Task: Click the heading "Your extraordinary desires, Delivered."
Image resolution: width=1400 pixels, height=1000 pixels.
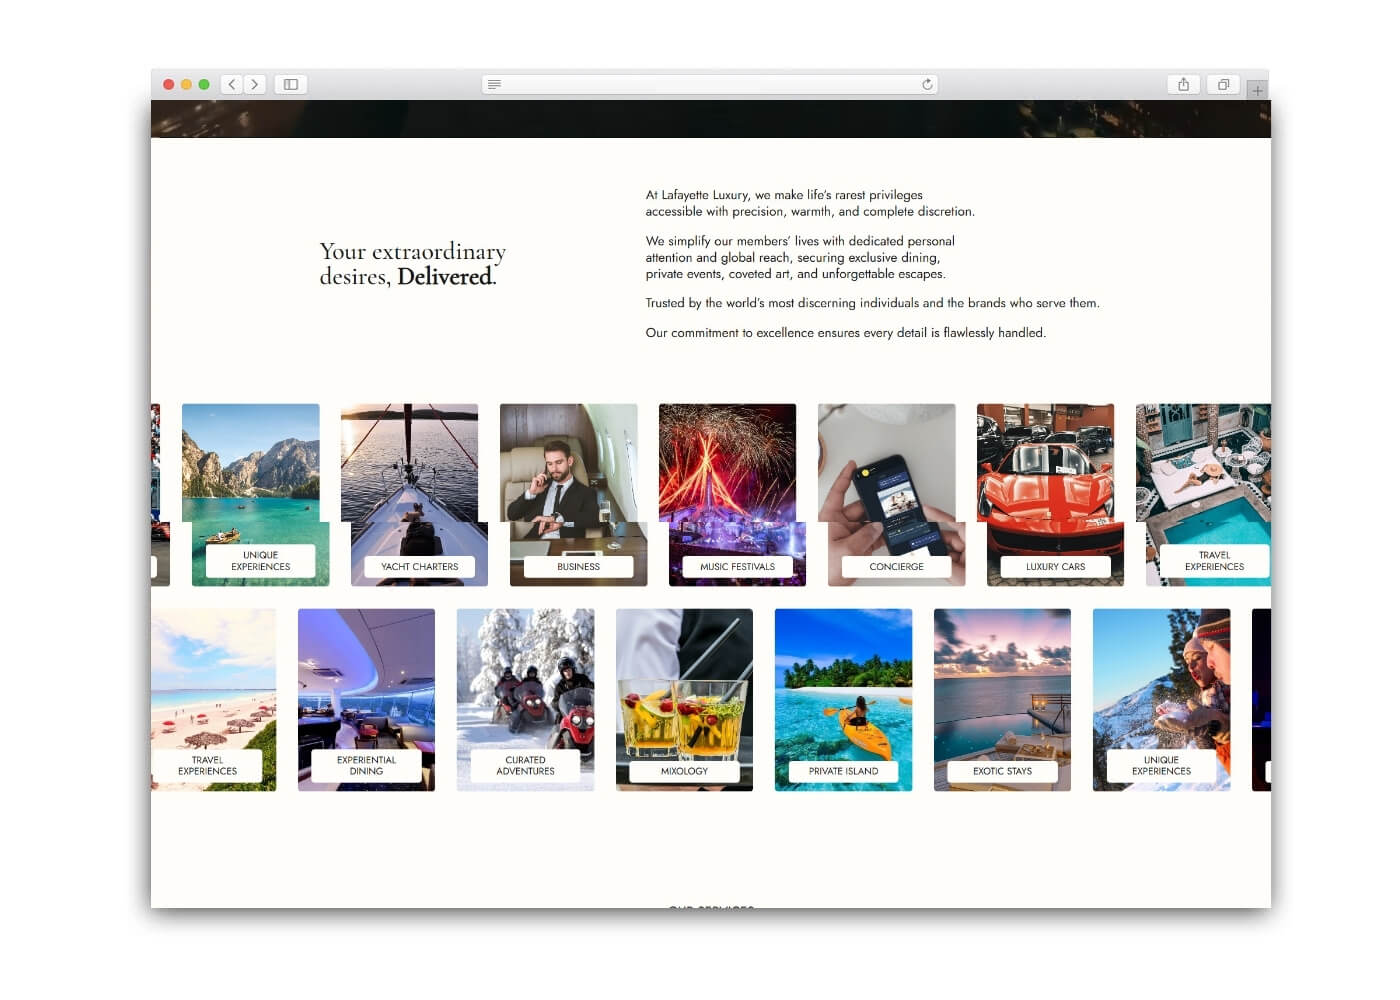Action: (x=412, y=264)
